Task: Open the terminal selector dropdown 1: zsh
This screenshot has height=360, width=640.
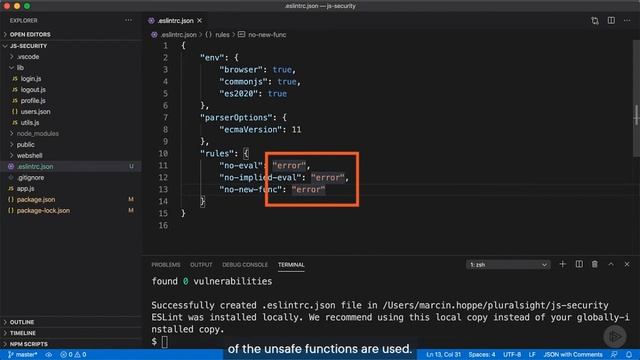Action: pos(508,265)
